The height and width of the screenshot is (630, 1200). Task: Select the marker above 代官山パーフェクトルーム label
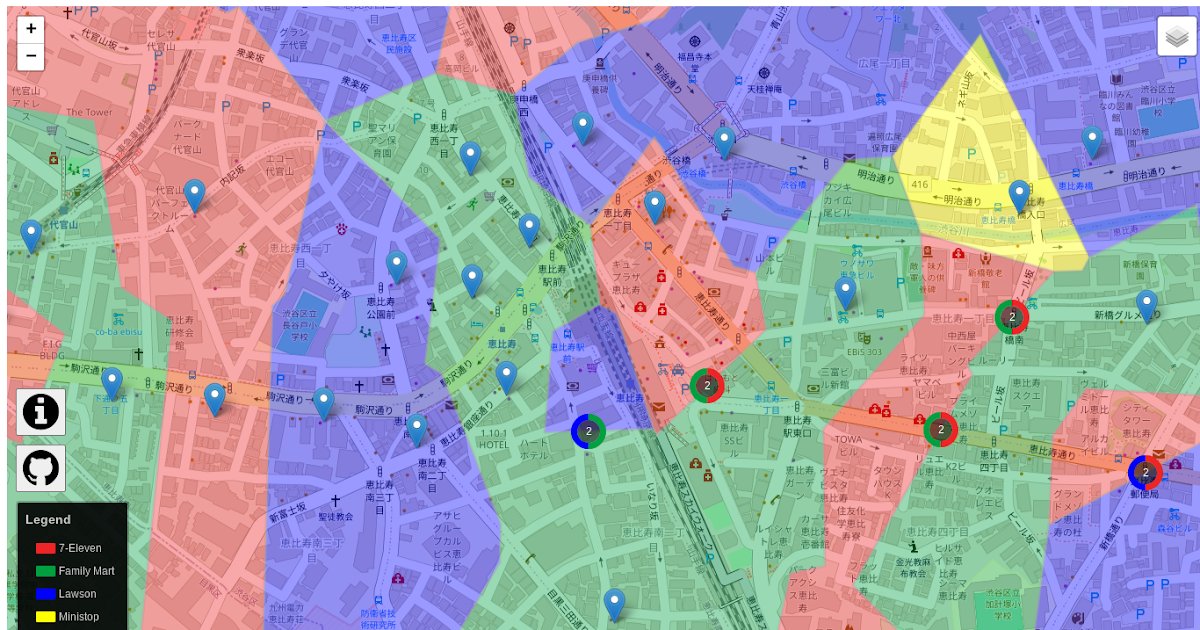pos(195,196)
